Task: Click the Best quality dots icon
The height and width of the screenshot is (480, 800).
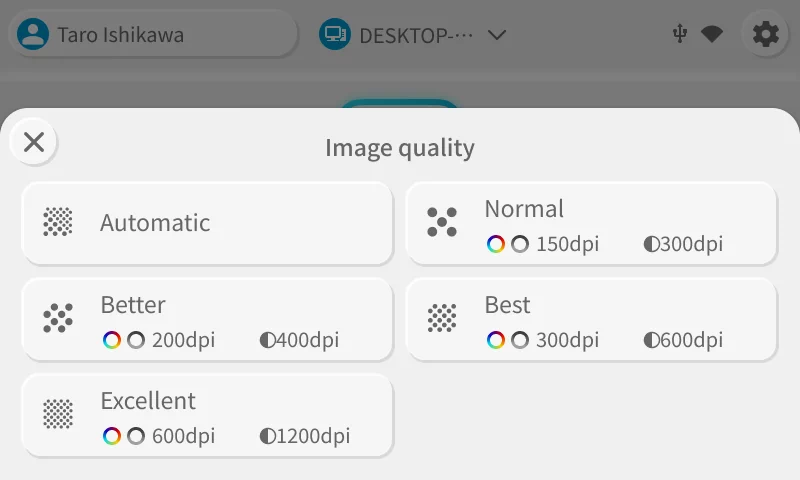Action: [442, 318]
